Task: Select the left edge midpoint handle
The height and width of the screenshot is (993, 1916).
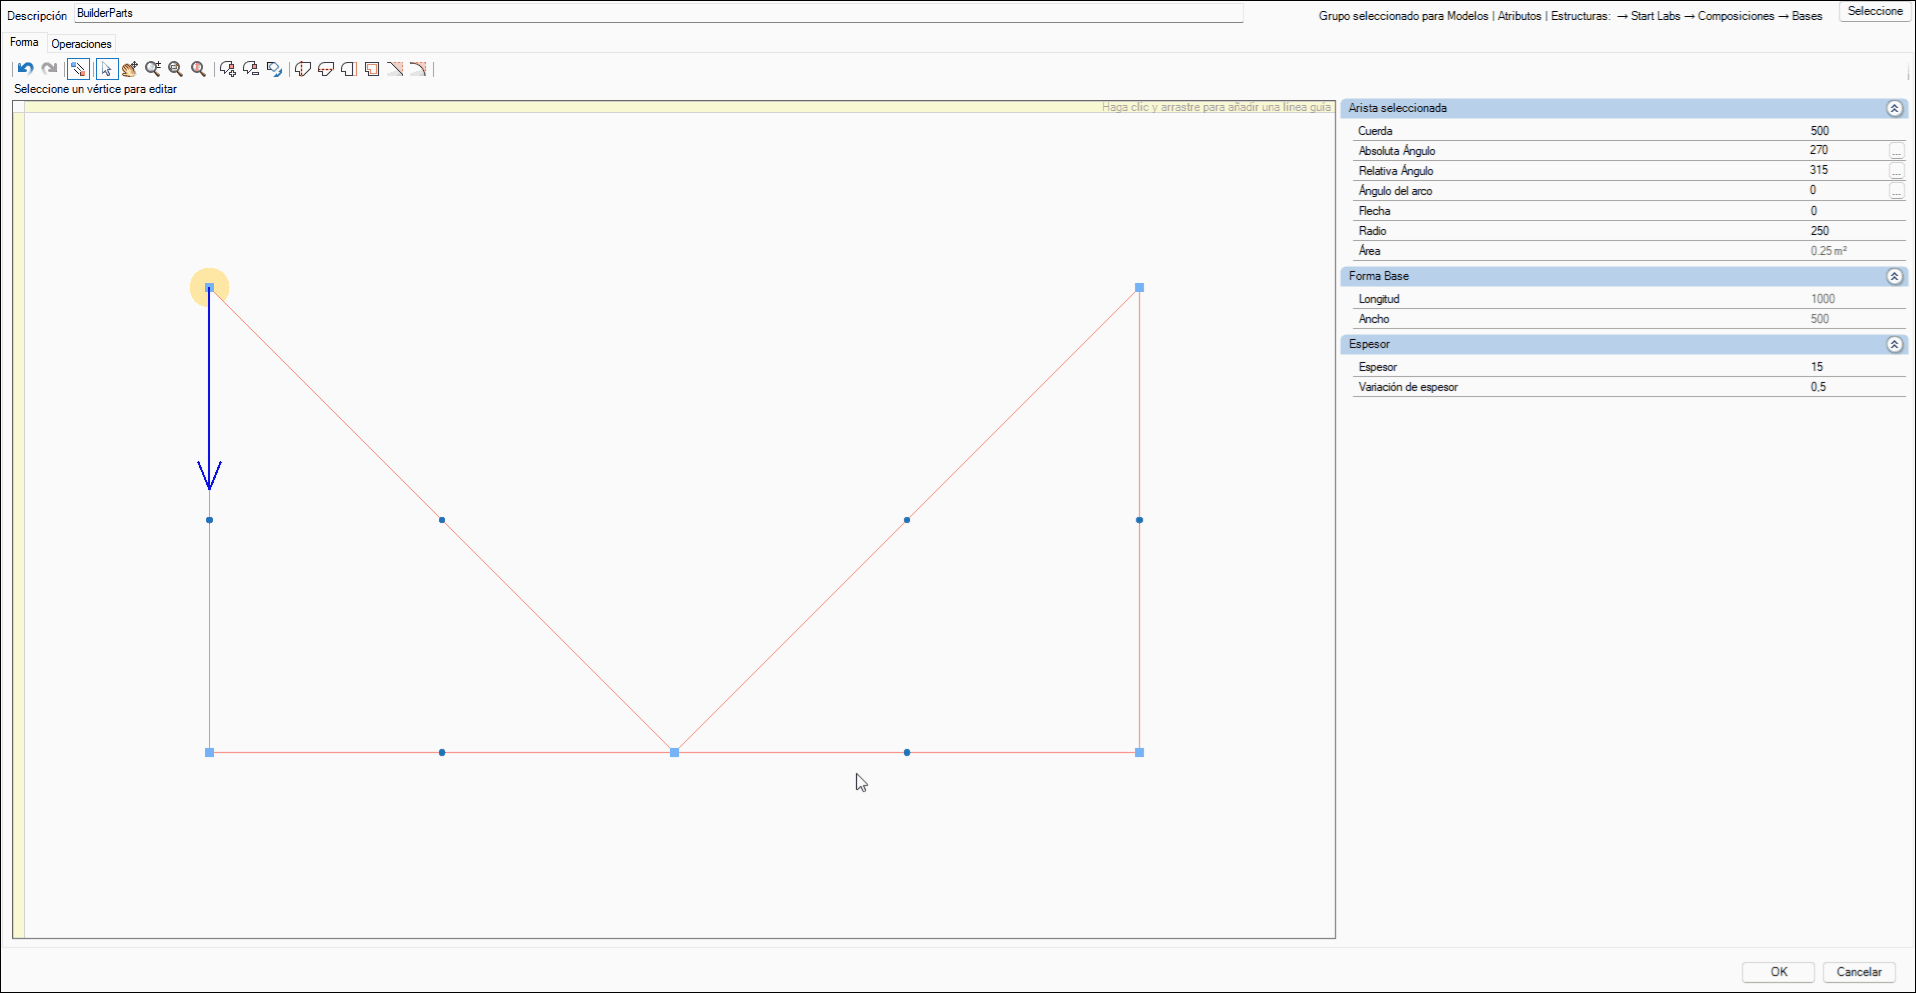Action: pyautogui.click(x=209, y=520)
